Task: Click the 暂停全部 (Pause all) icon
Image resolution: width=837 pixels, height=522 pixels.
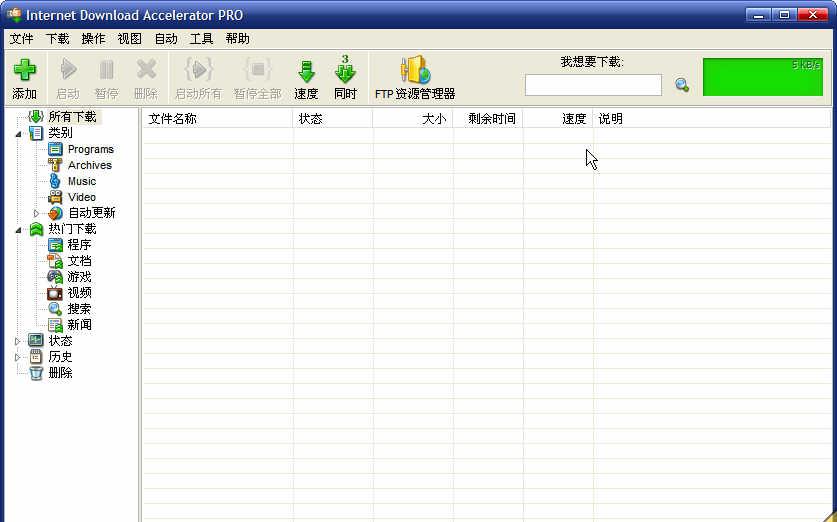Action: [x=257, y=69]
